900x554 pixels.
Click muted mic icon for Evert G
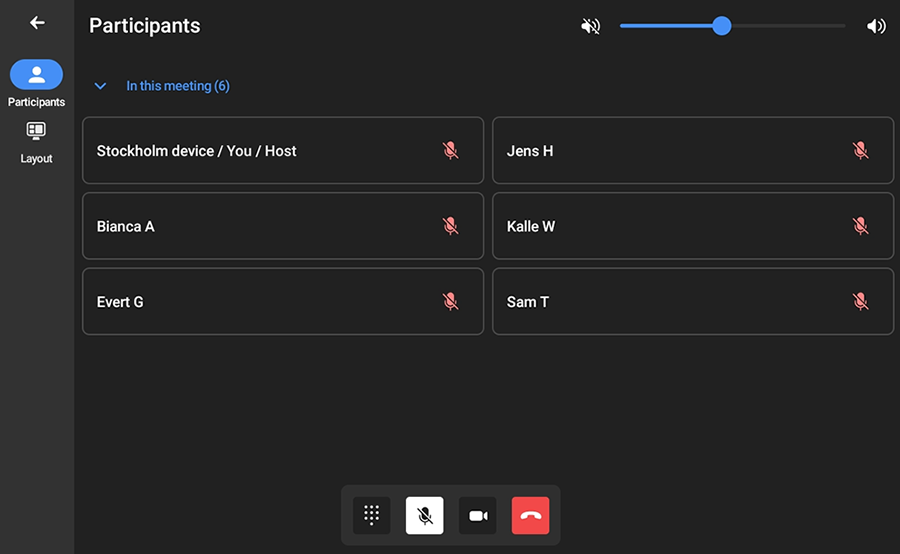[x=450, y=301]
